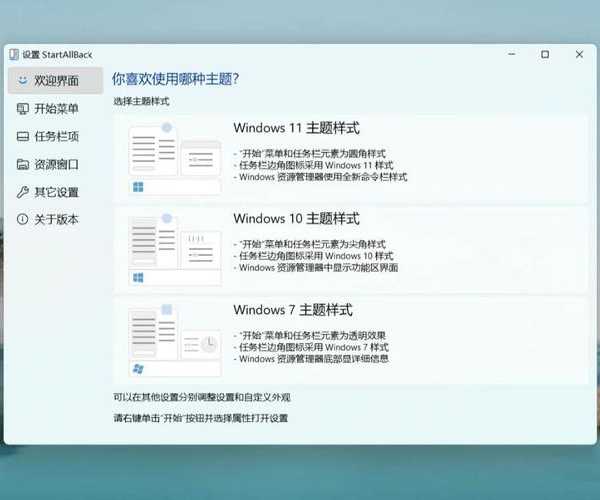Switch to the 开始菜单 settings page

(55, 109)
